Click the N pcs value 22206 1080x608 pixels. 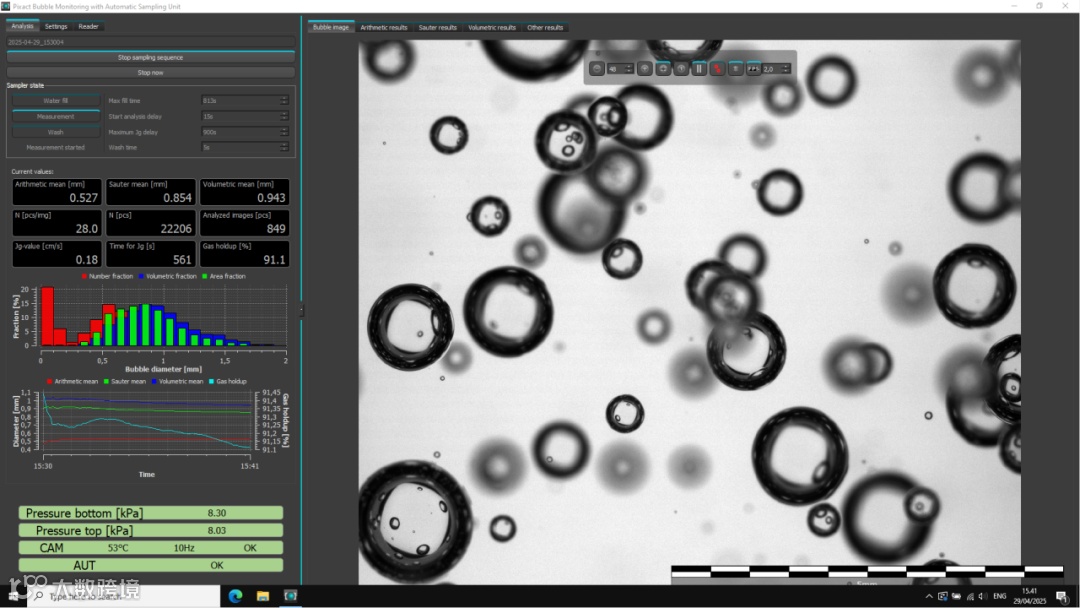[x=176, y=229]
